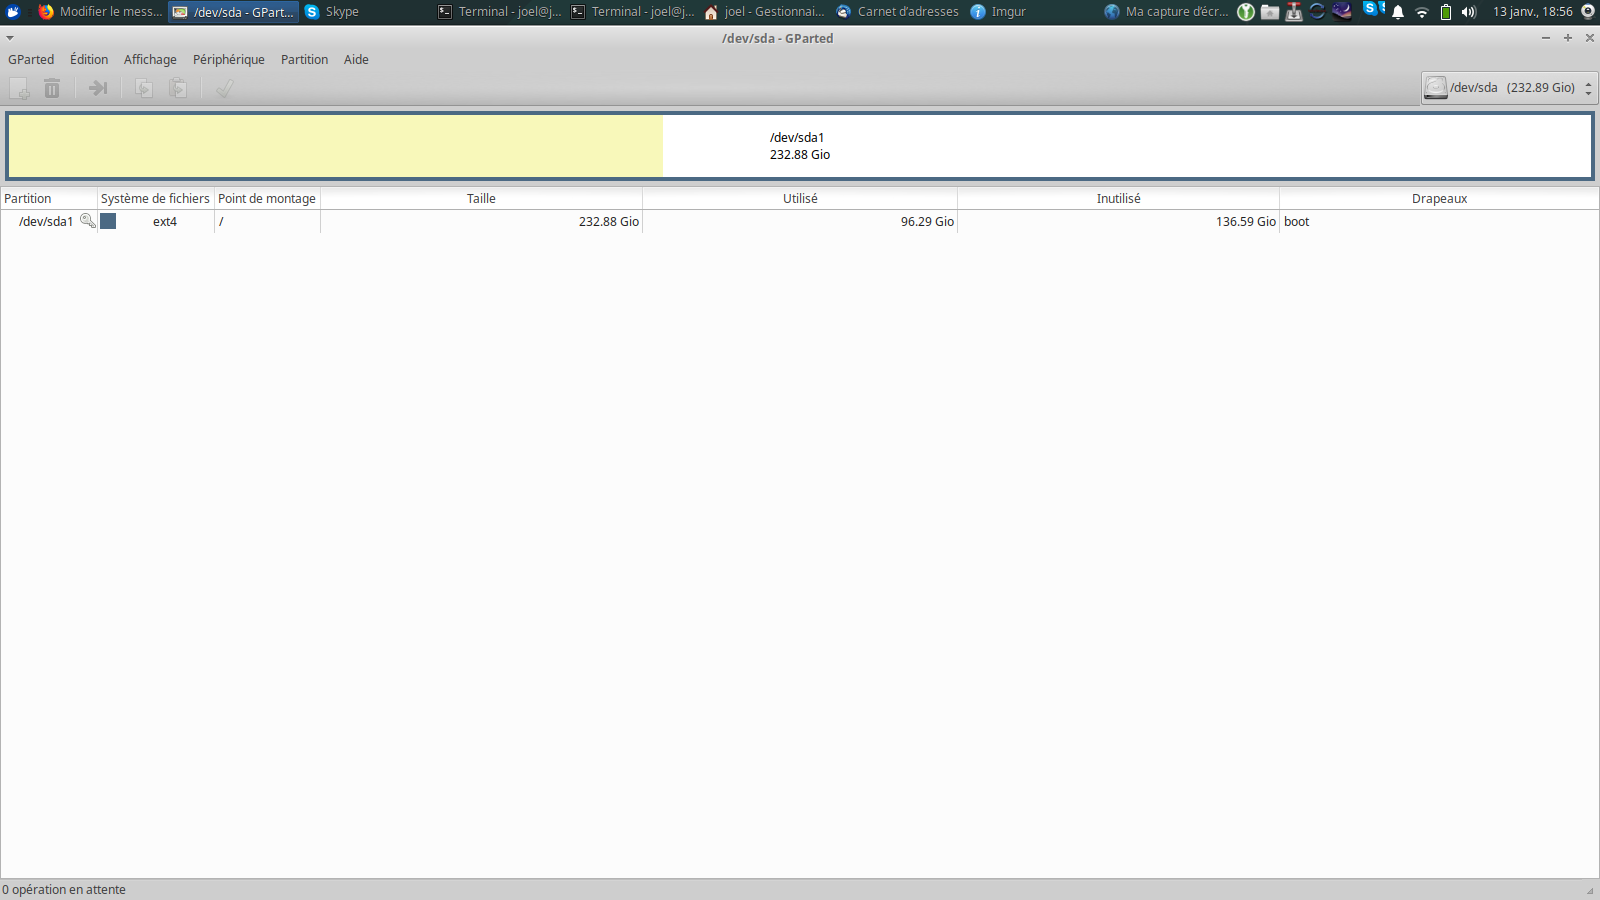The width and height of the screenshot is (1600, 900).
Task: Click the New partition toolbar icon
Action: point(19,89)
